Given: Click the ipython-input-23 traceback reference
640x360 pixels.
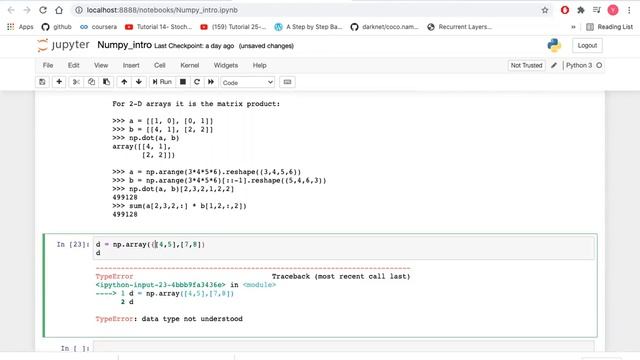Looking at the screenshot, I should (x=160, y=285).
